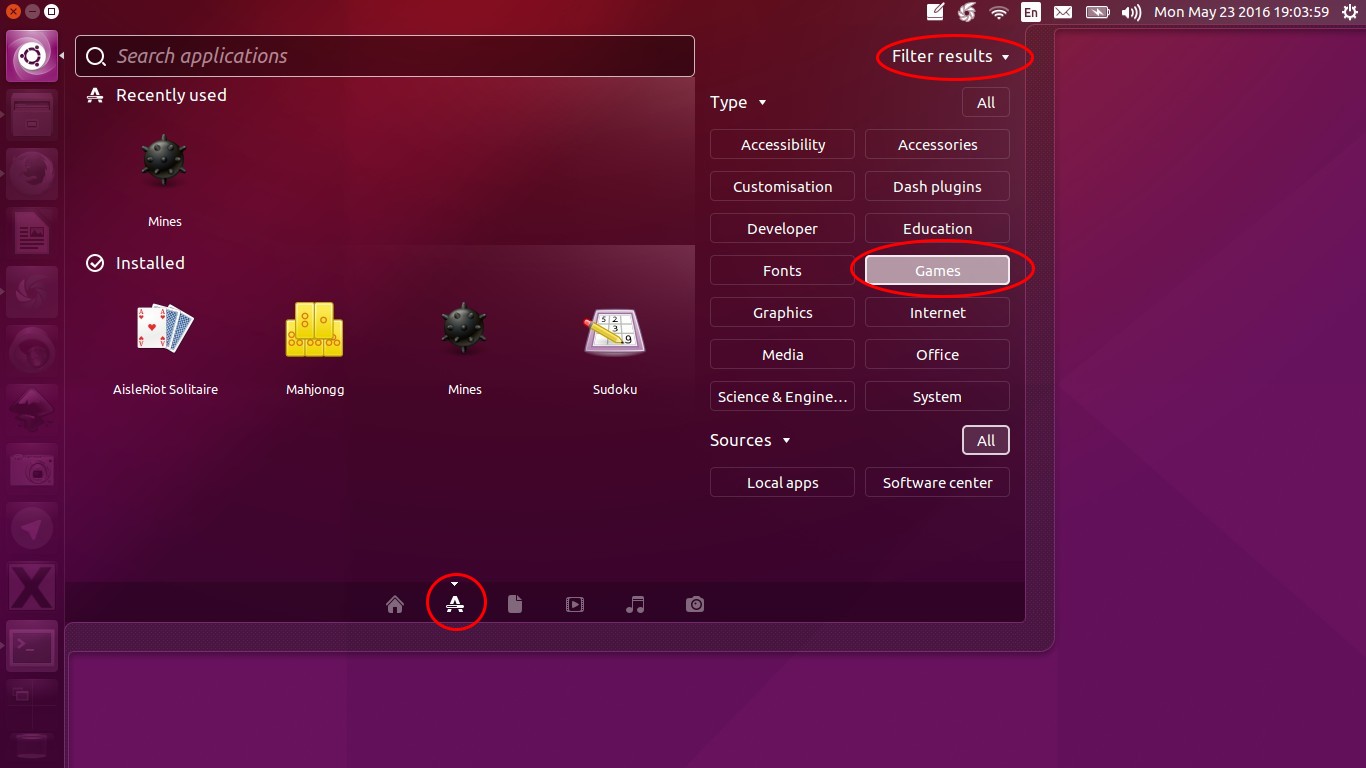
Task: Toggle the Developer filter
Action: [x=782, y=228]
